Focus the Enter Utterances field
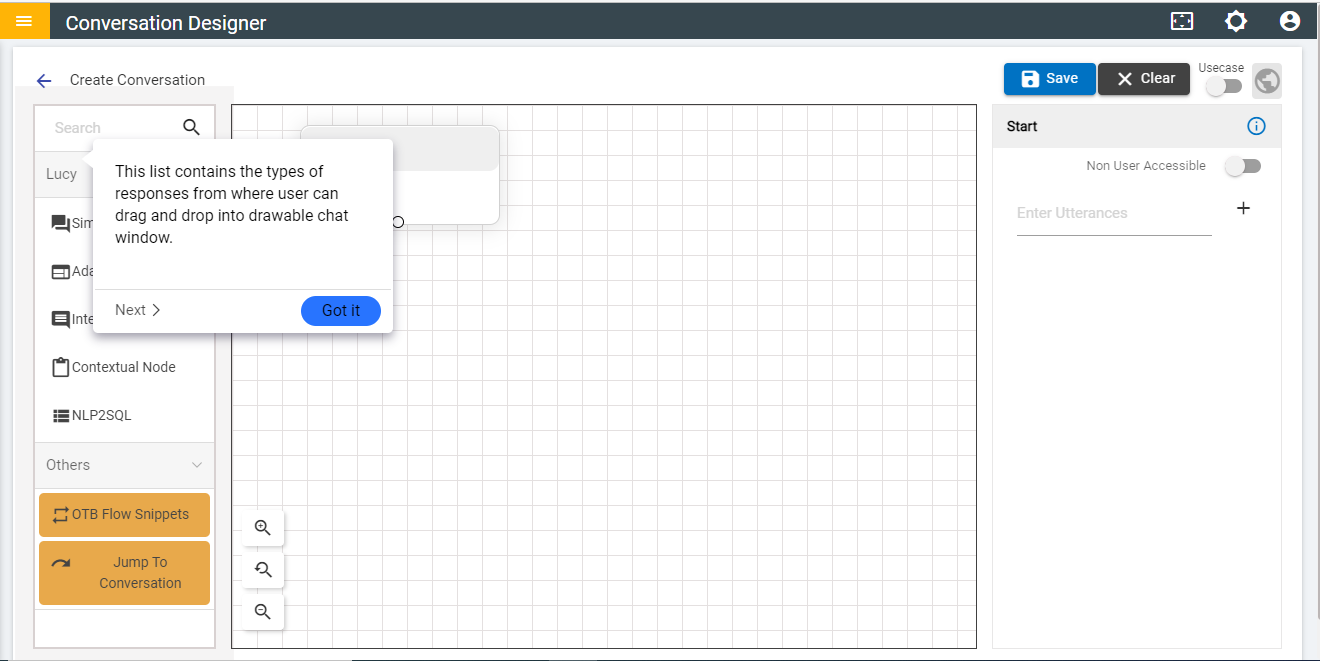Screen dimensions: 1320x661 point(1114,213)
